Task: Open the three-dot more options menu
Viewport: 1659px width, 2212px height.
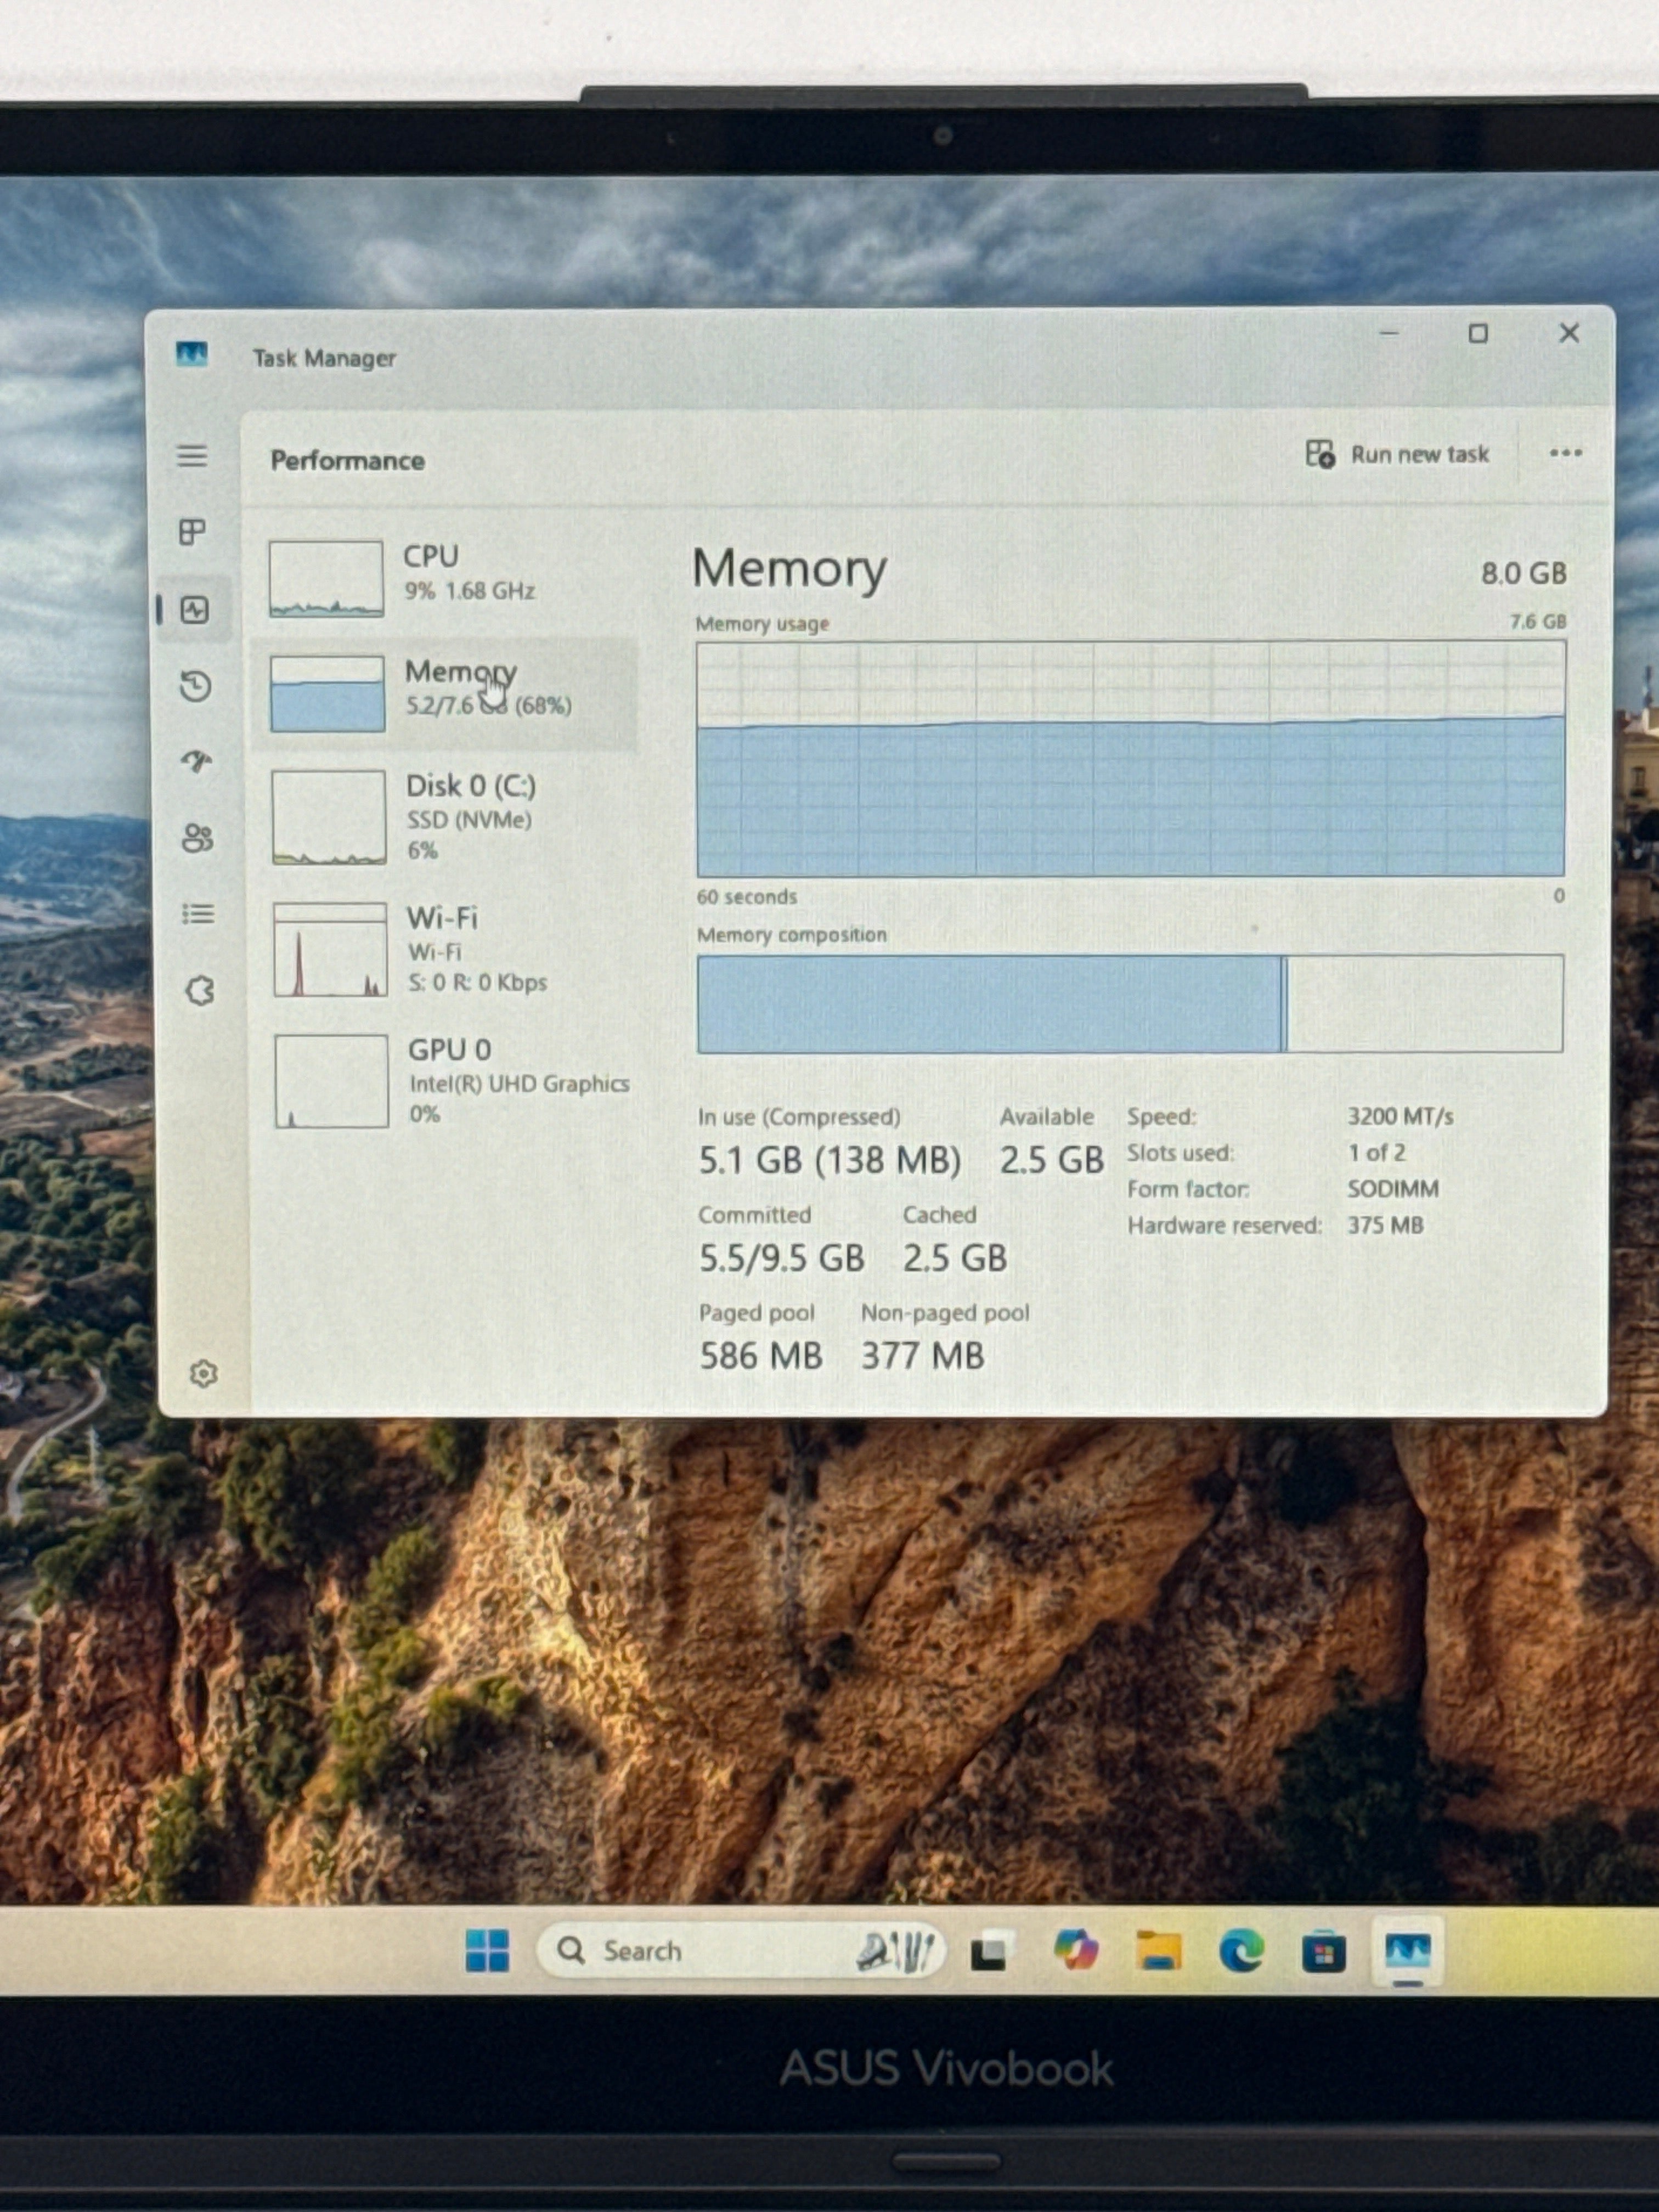Action: [x=1565, y=454]
